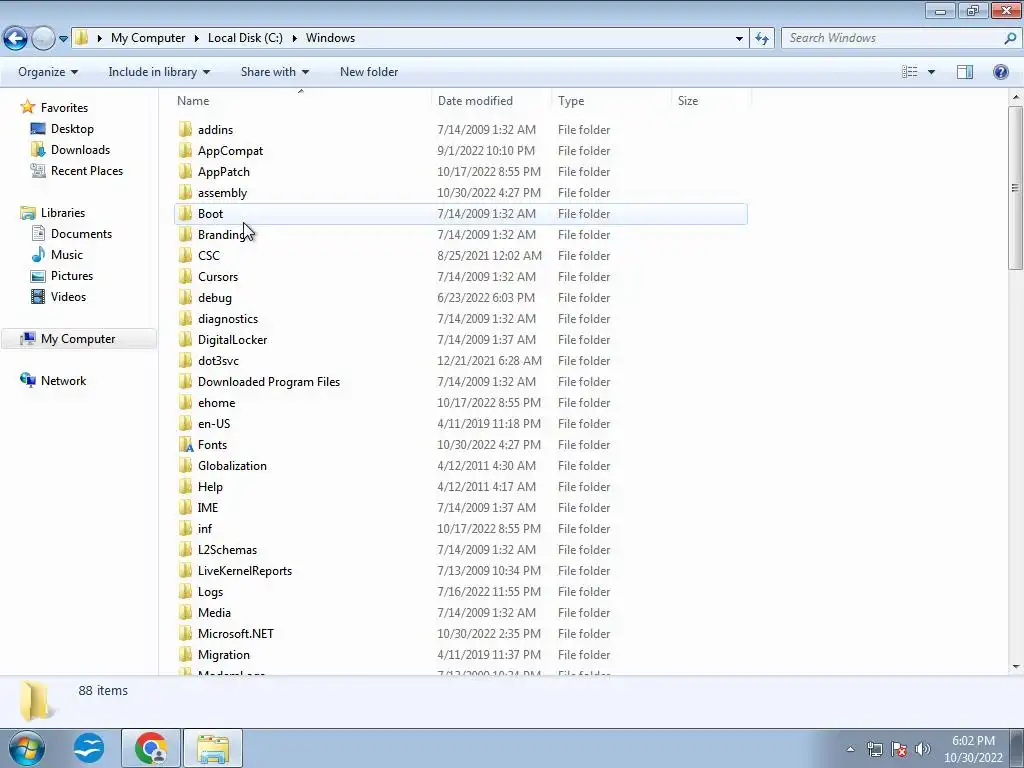Open the Include in library menu
Image resolution: width=1024 pixels, height=768 pixels.
(159, 72)
